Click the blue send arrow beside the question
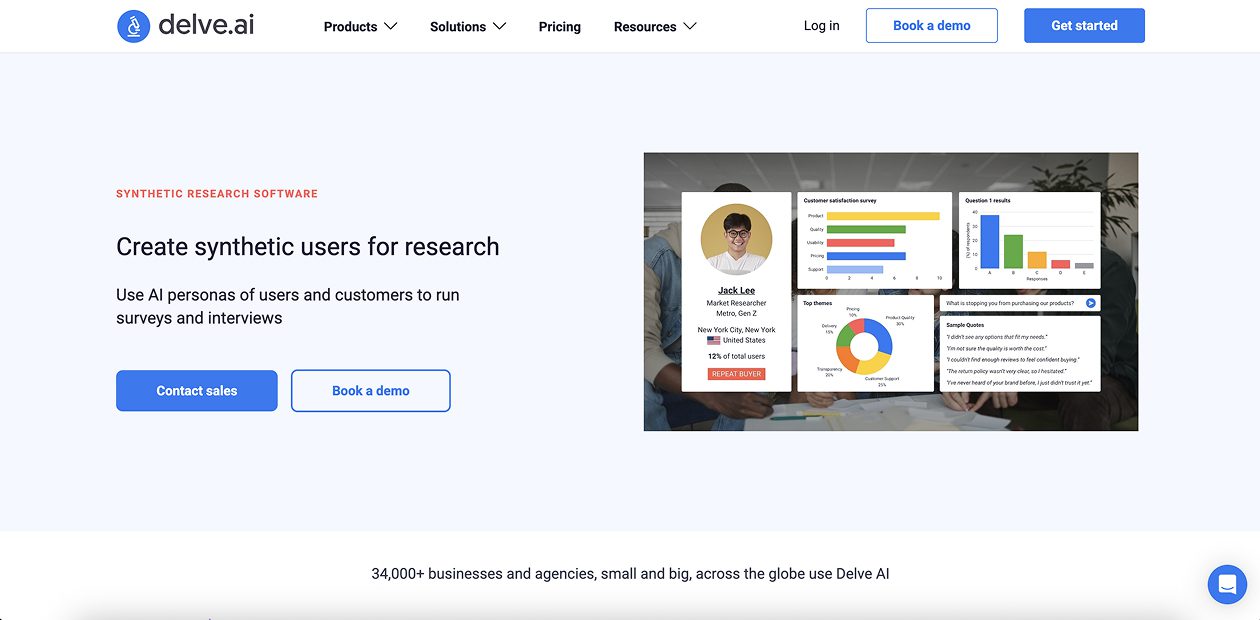Image resolution: width=1260 pixels, height=620 pixels. click(1091, 303)
